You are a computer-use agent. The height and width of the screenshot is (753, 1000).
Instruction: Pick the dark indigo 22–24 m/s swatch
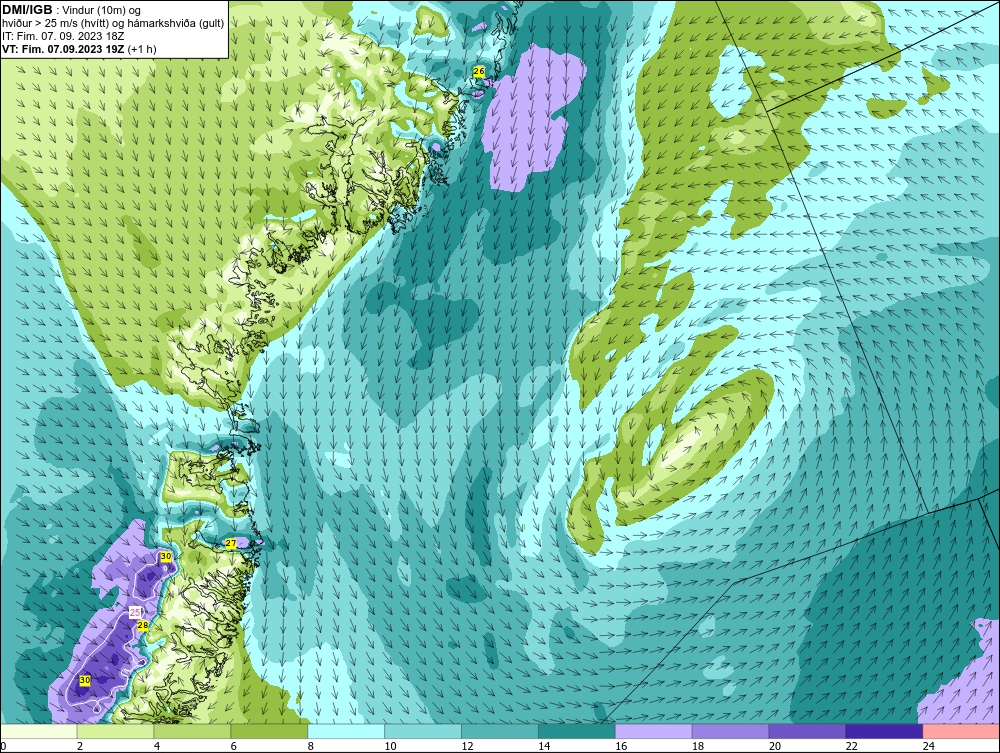884,731
